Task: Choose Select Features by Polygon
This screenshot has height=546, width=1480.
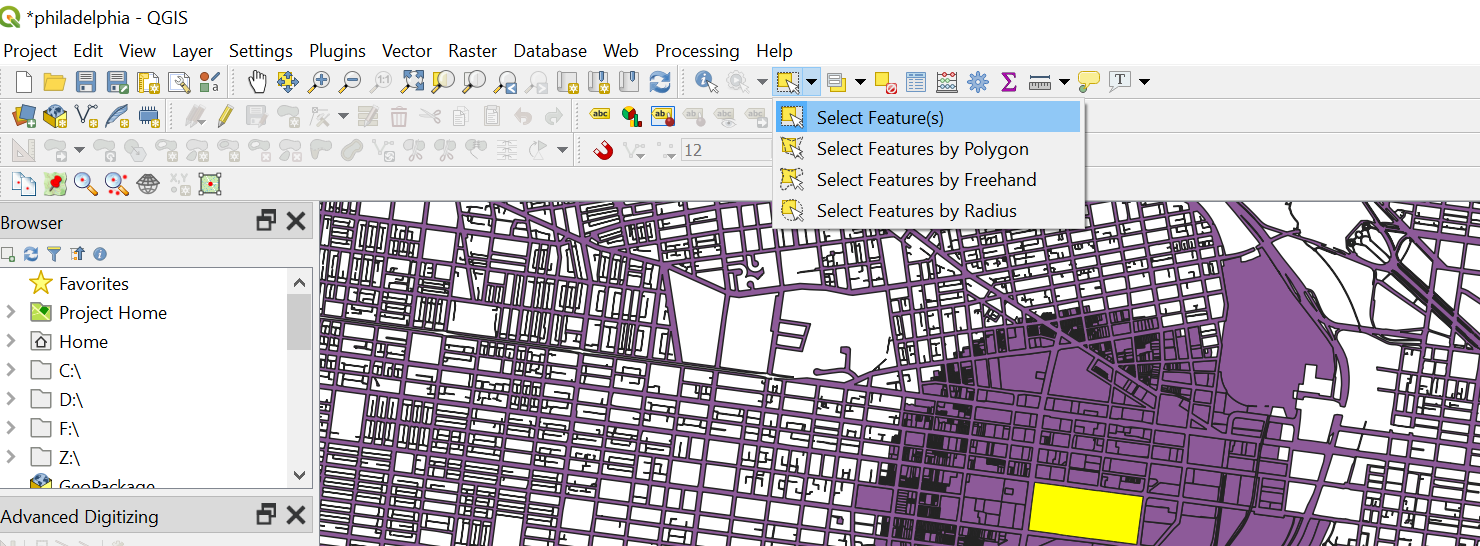Action: click(x=922, y=149)
